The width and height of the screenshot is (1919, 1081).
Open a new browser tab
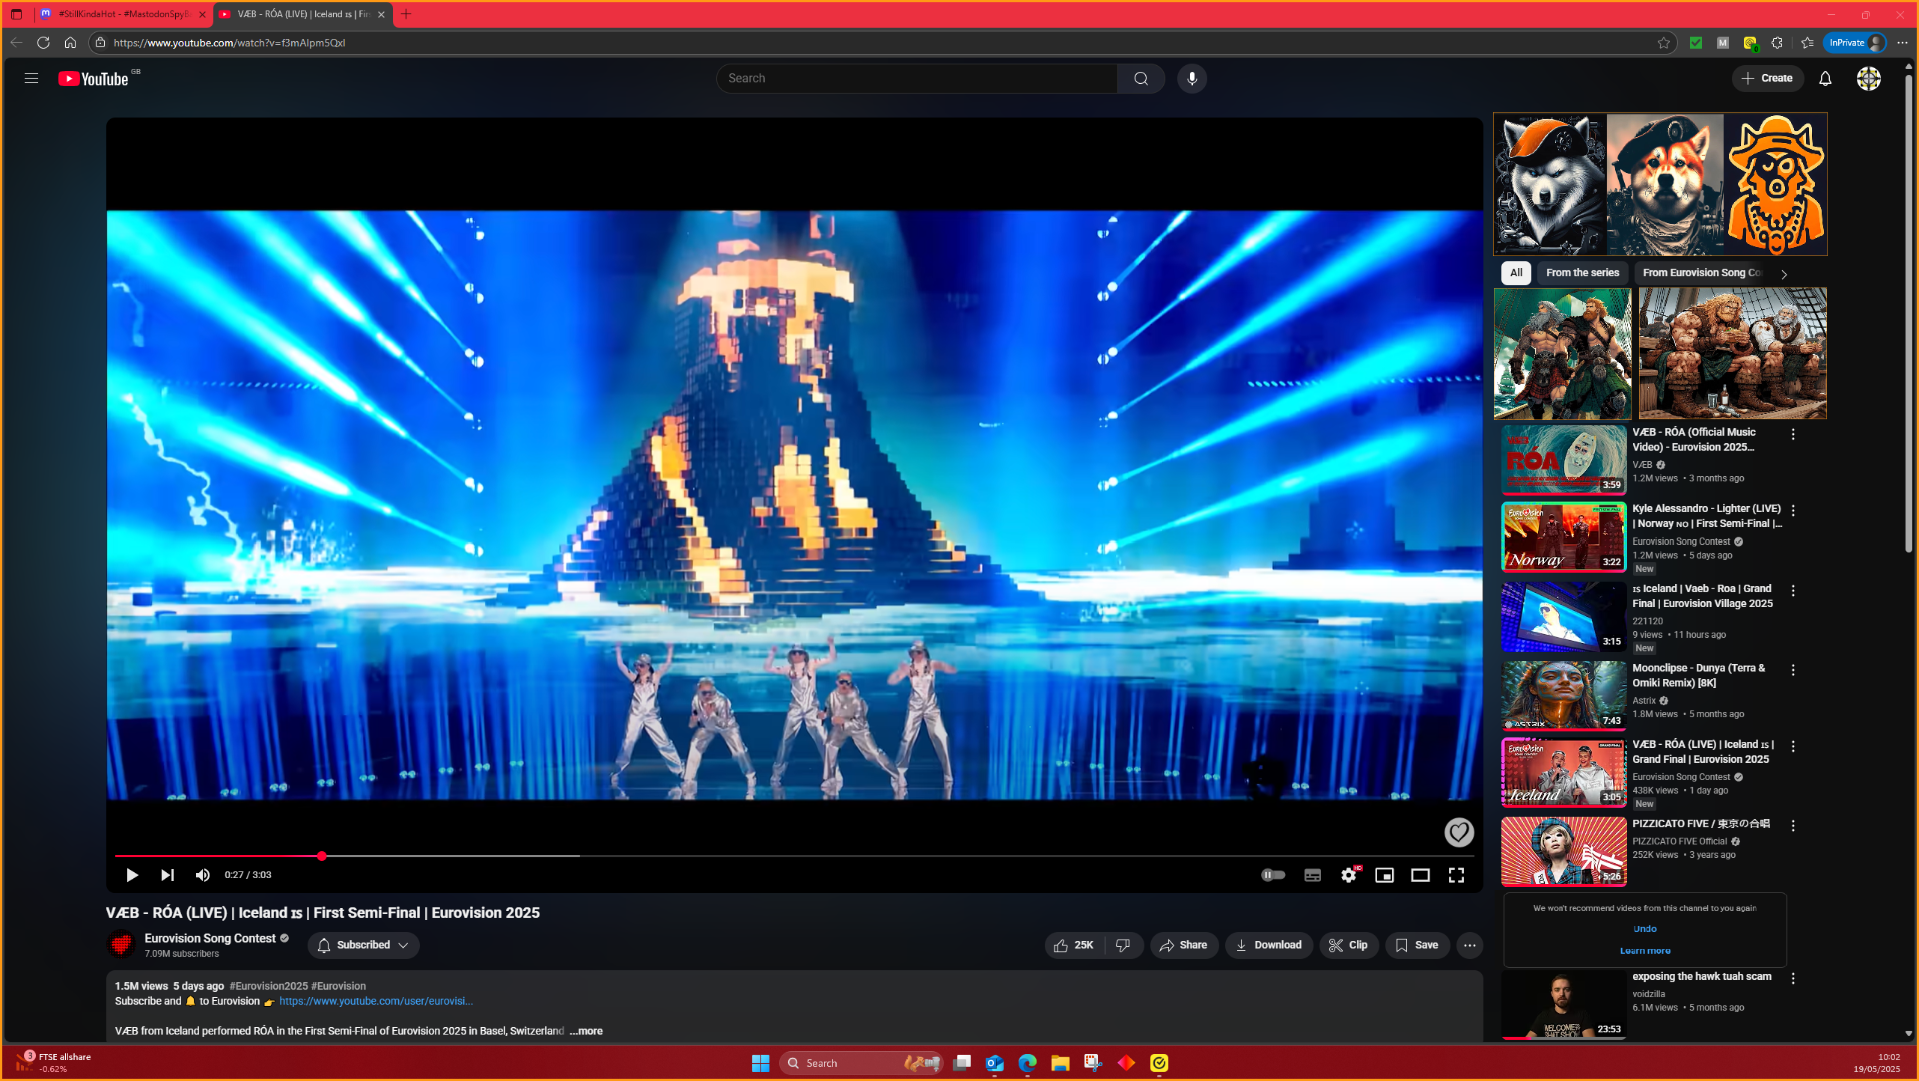click(x=406, y=14)
